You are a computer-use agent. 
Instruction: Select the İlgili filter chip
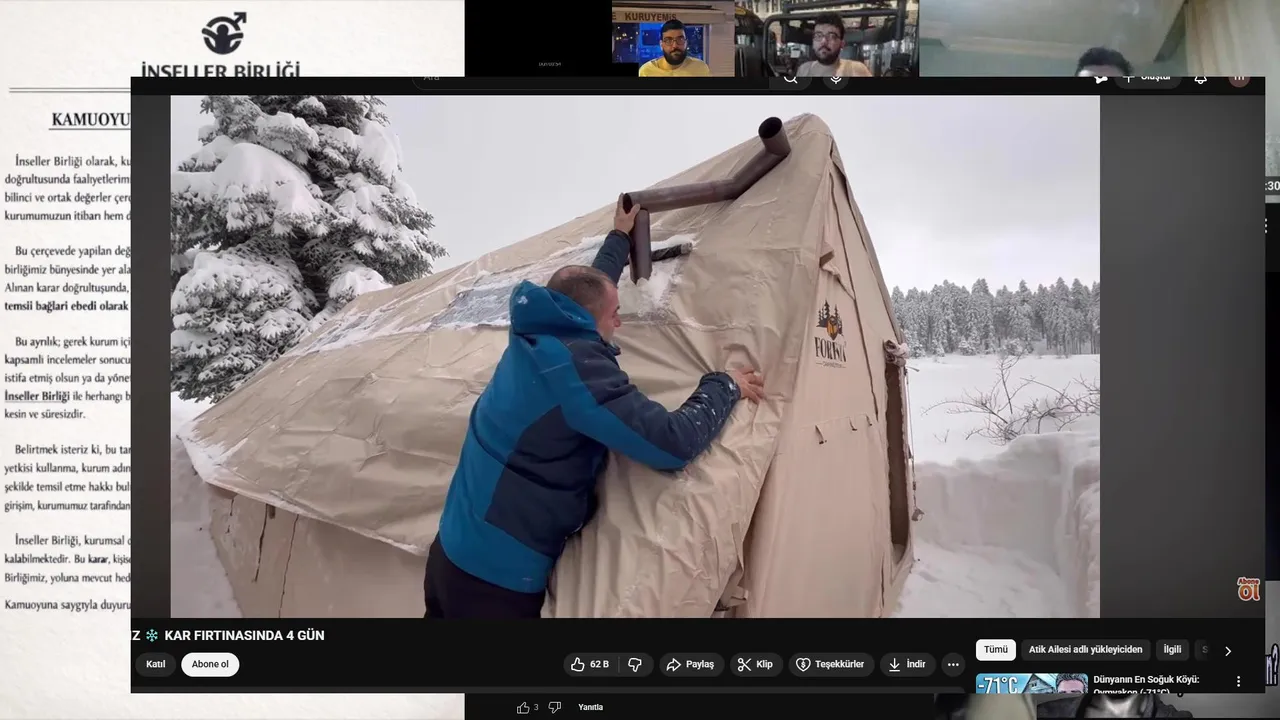click(1172, 650)
